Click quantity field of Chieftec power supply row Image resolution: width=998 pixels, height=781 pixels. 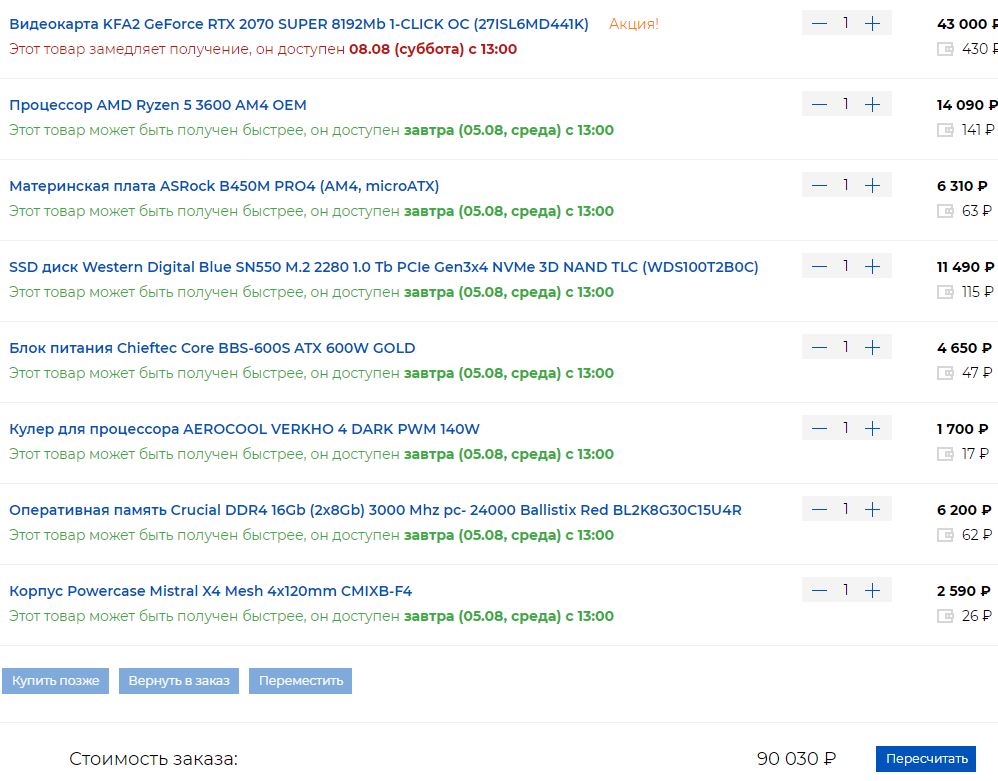click(846, 347)
